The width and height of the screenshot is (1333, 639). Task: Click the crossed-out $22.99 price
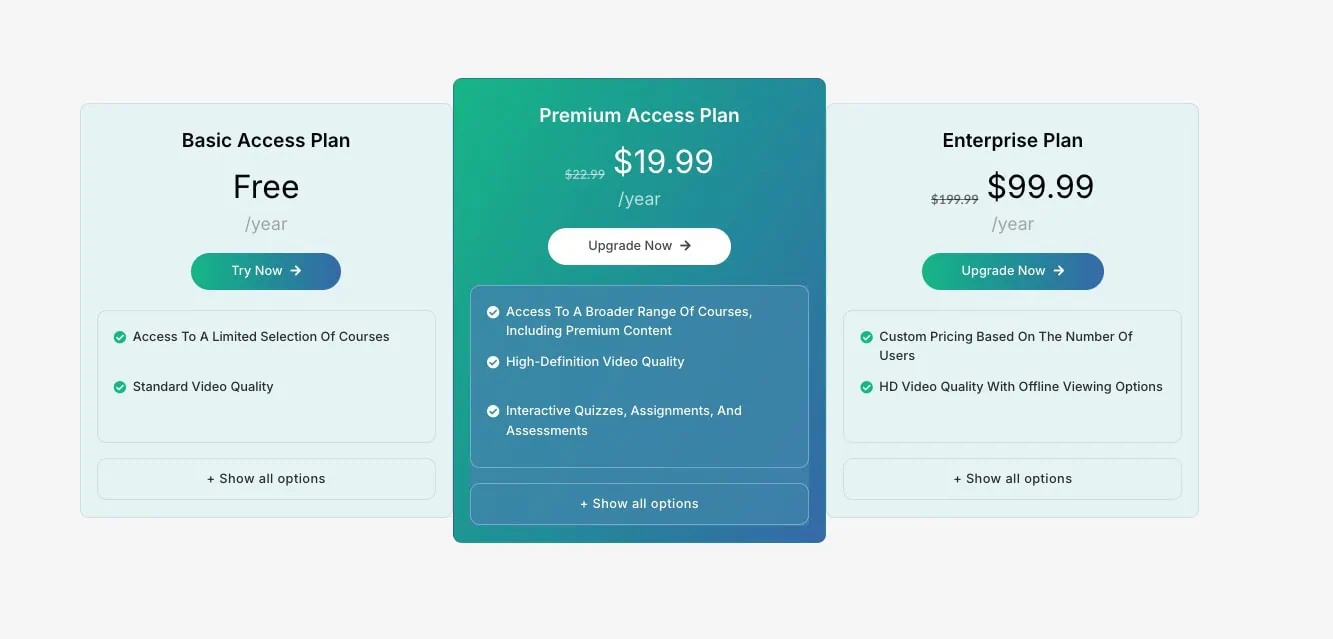(584, 173)
